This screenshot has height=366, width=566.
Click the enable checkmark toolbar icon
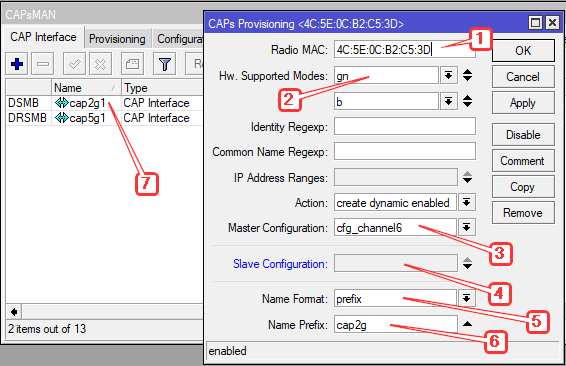(74, 64)
